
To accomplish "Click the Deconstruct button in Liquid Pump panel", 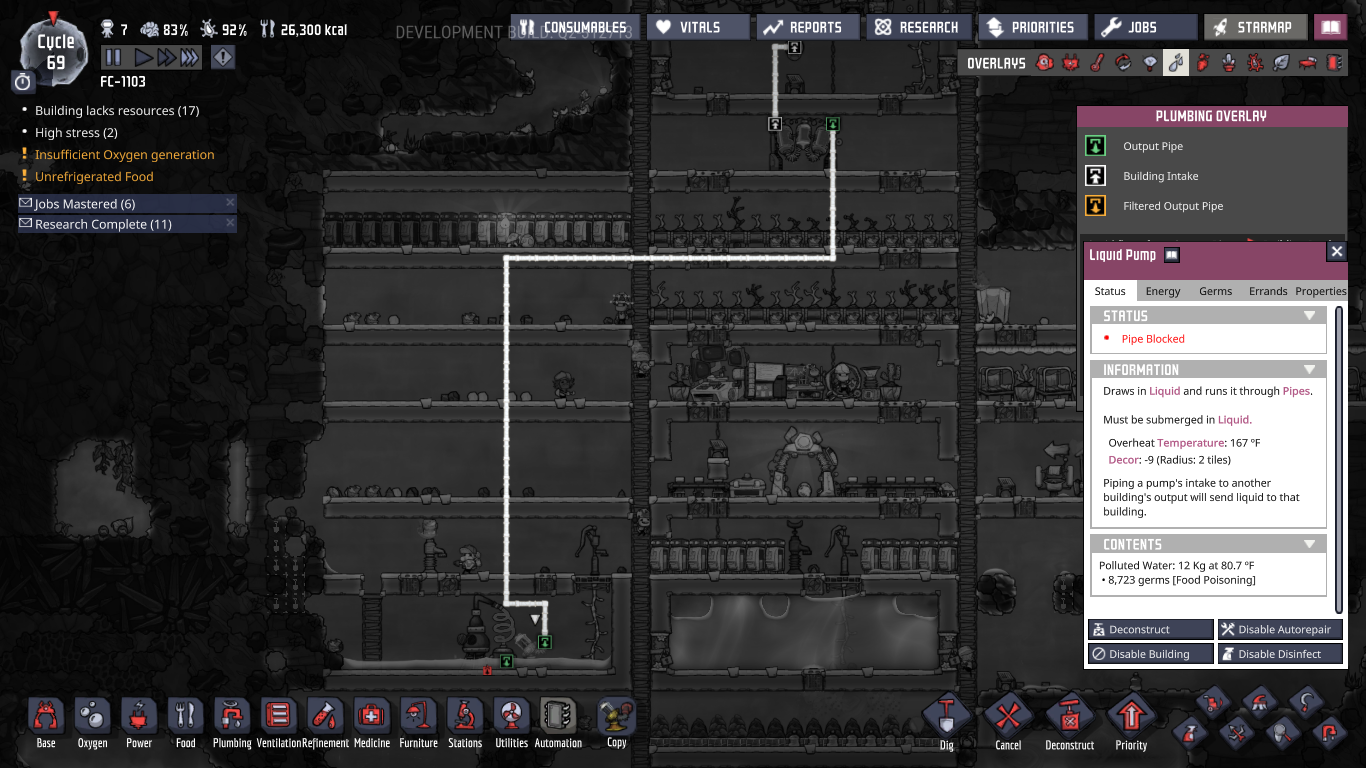I will pyautogui.click(x=1150, y=630).
